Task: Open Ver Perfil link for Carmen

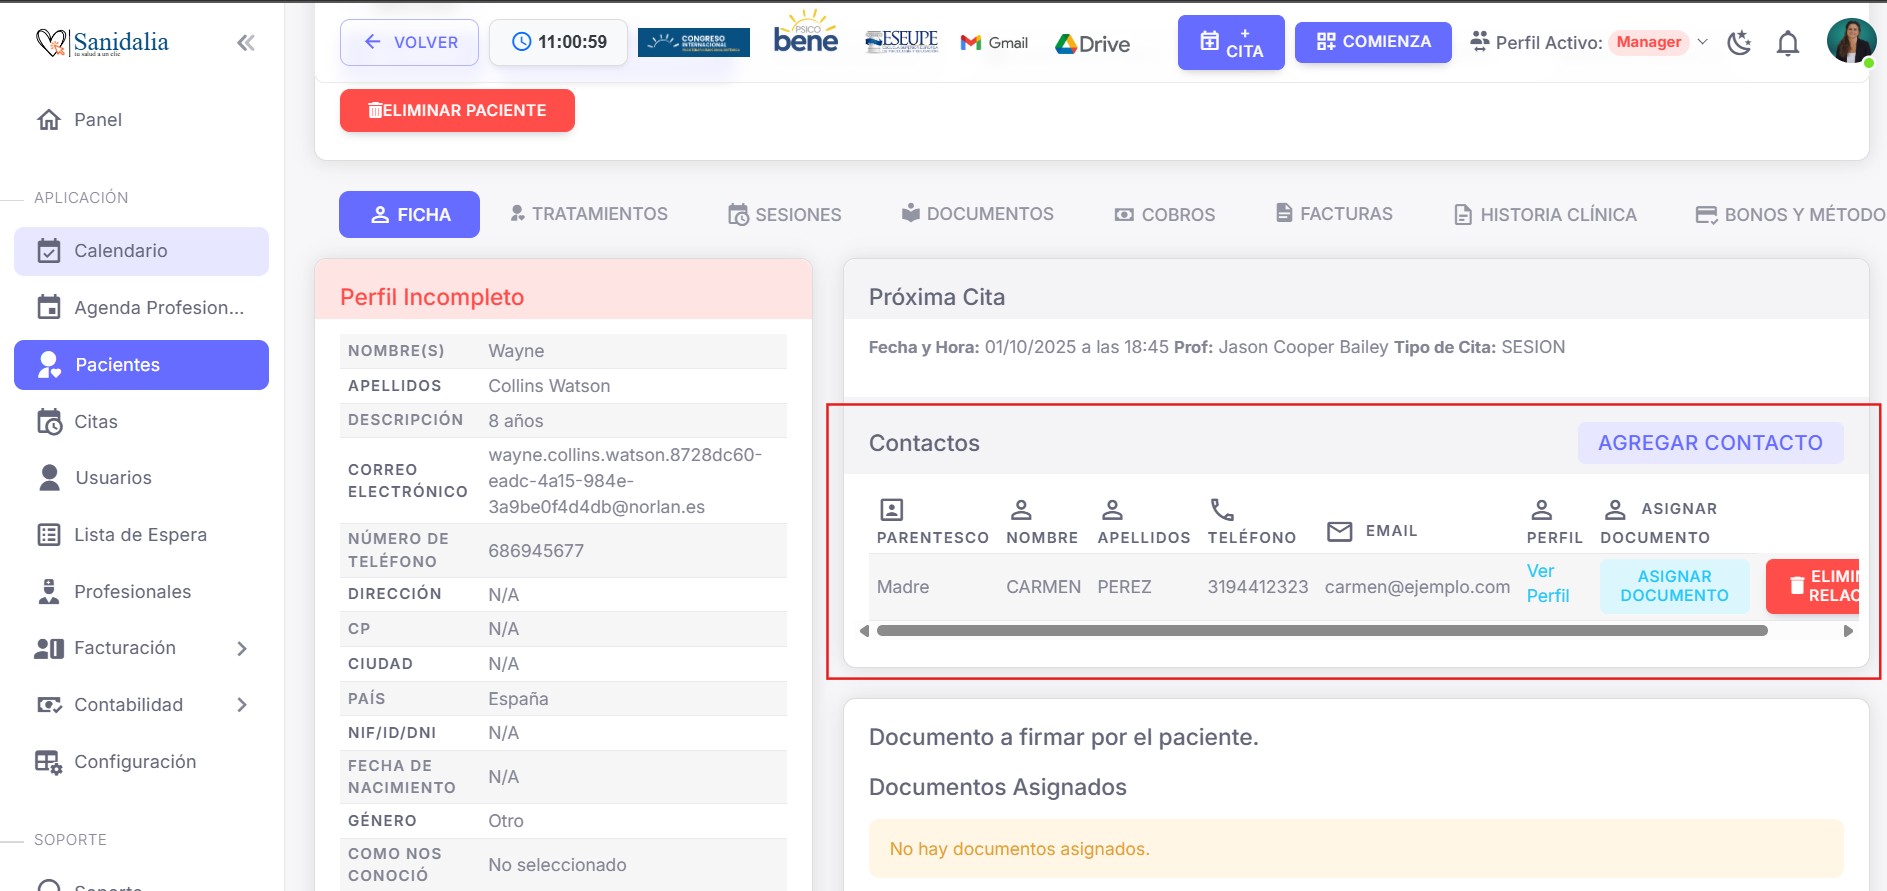Action: click(x=1547, y=583)
